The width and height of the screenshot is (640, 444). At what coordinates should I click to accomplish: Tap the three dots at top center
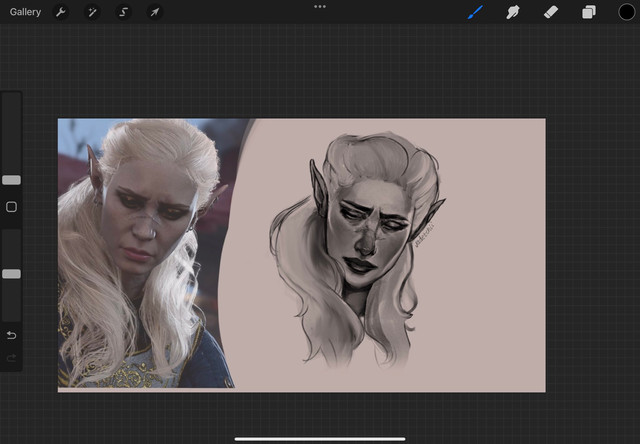coord(320,6)
